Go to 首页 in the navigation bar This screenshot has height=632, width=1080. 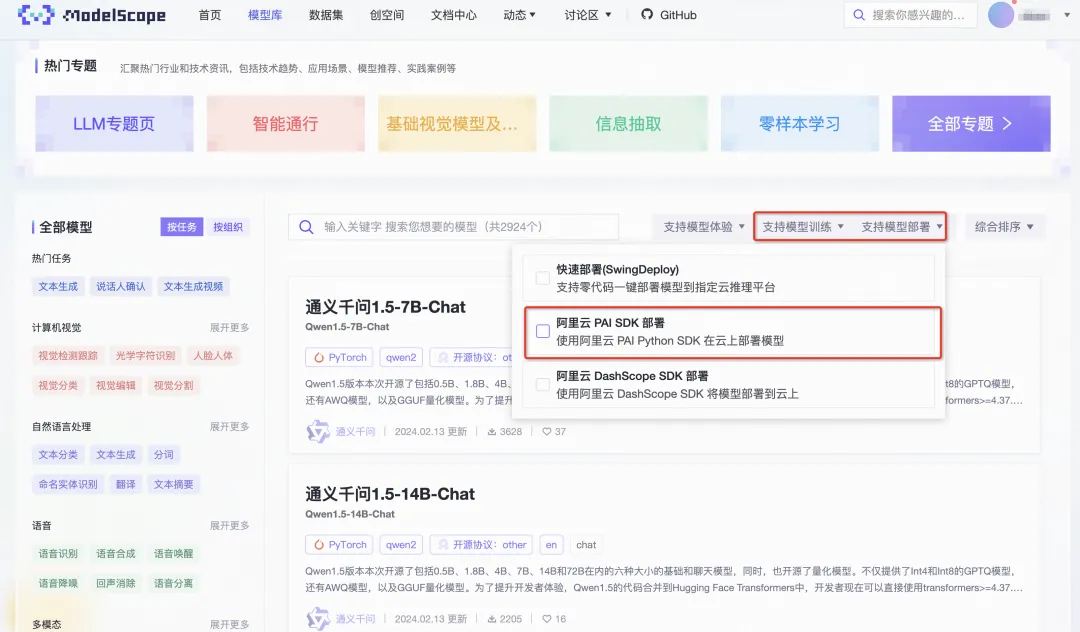pyautogui.click(x=210, y=14)
